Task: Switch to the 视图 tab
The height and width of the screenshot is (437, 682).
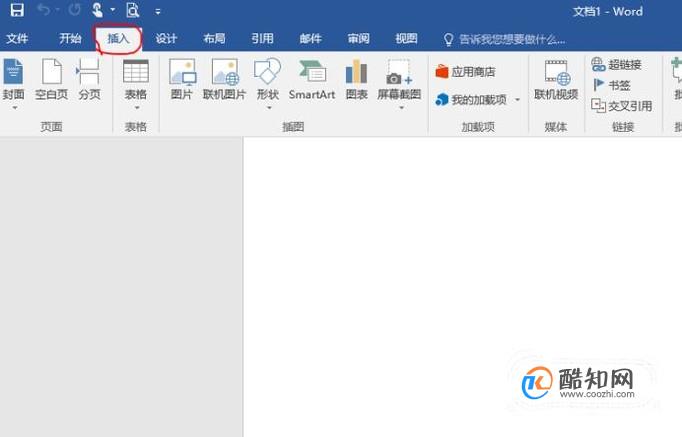Action: 406,39
